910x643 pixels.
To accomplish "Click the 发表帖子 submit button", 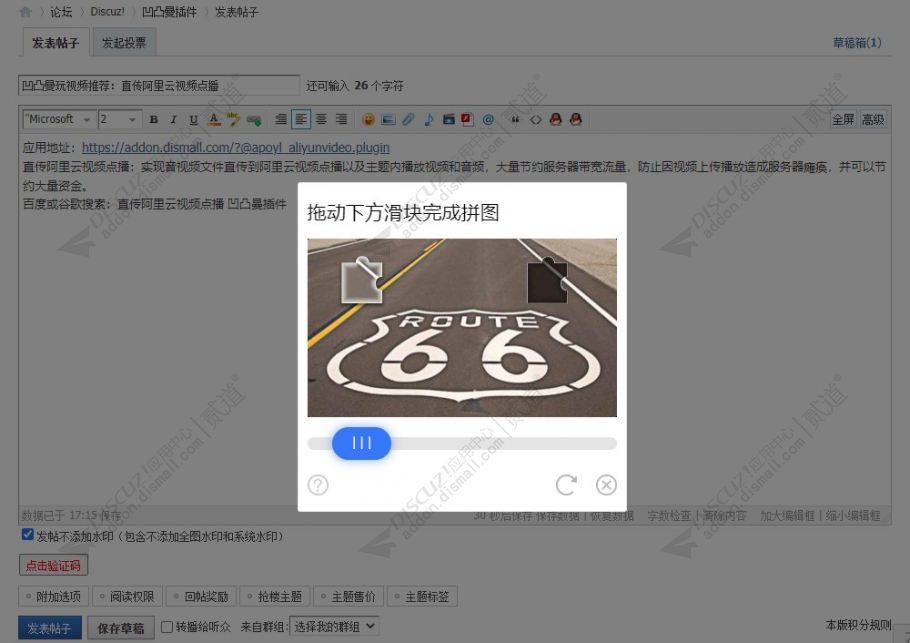I will [x=49, y=628].
